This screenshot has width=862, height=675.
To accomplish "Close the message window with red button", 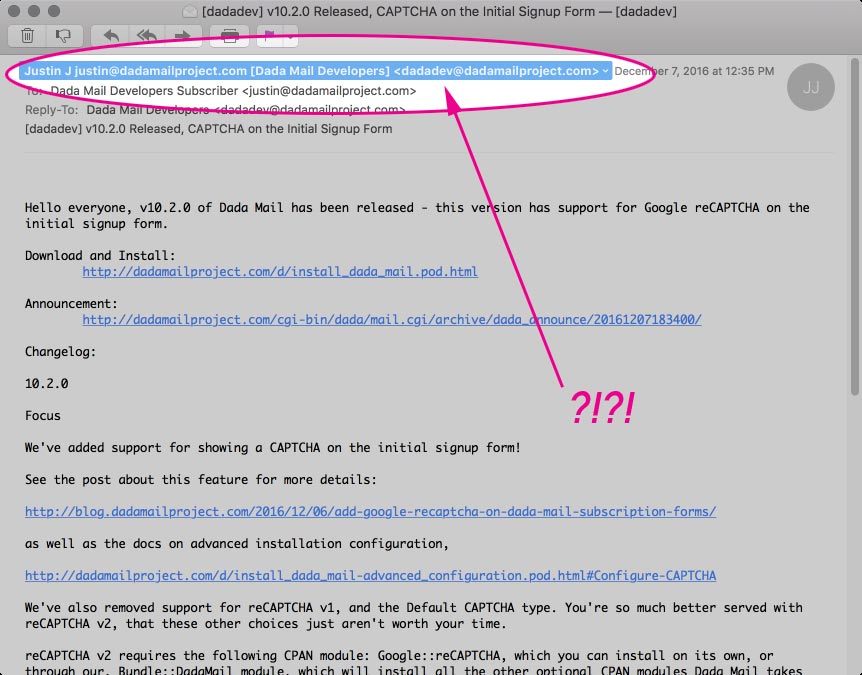I will tap(15, 11).
